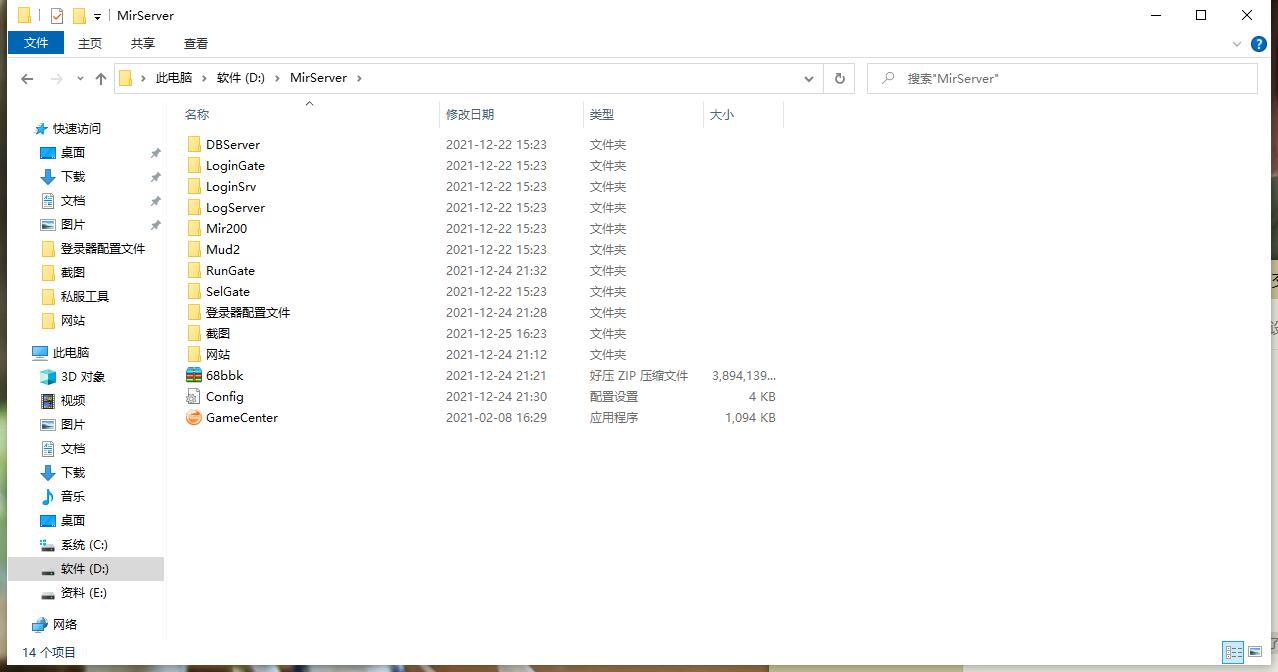Expand the ribbon with the chevron

coord(1238,44)
